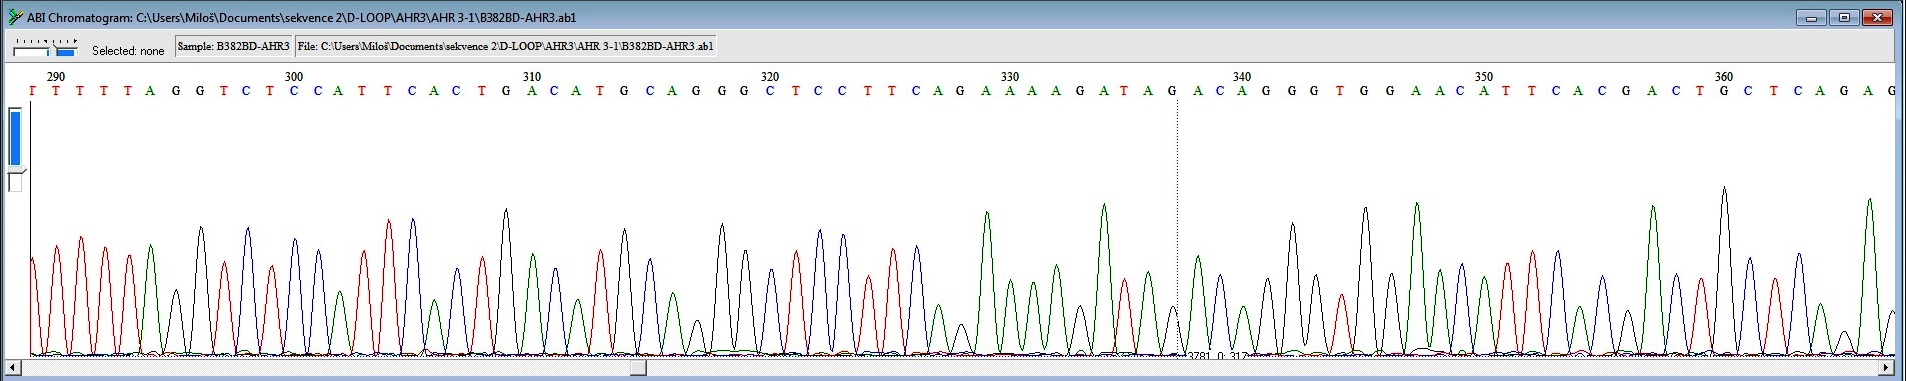Click position label 340

(1242, 77)
